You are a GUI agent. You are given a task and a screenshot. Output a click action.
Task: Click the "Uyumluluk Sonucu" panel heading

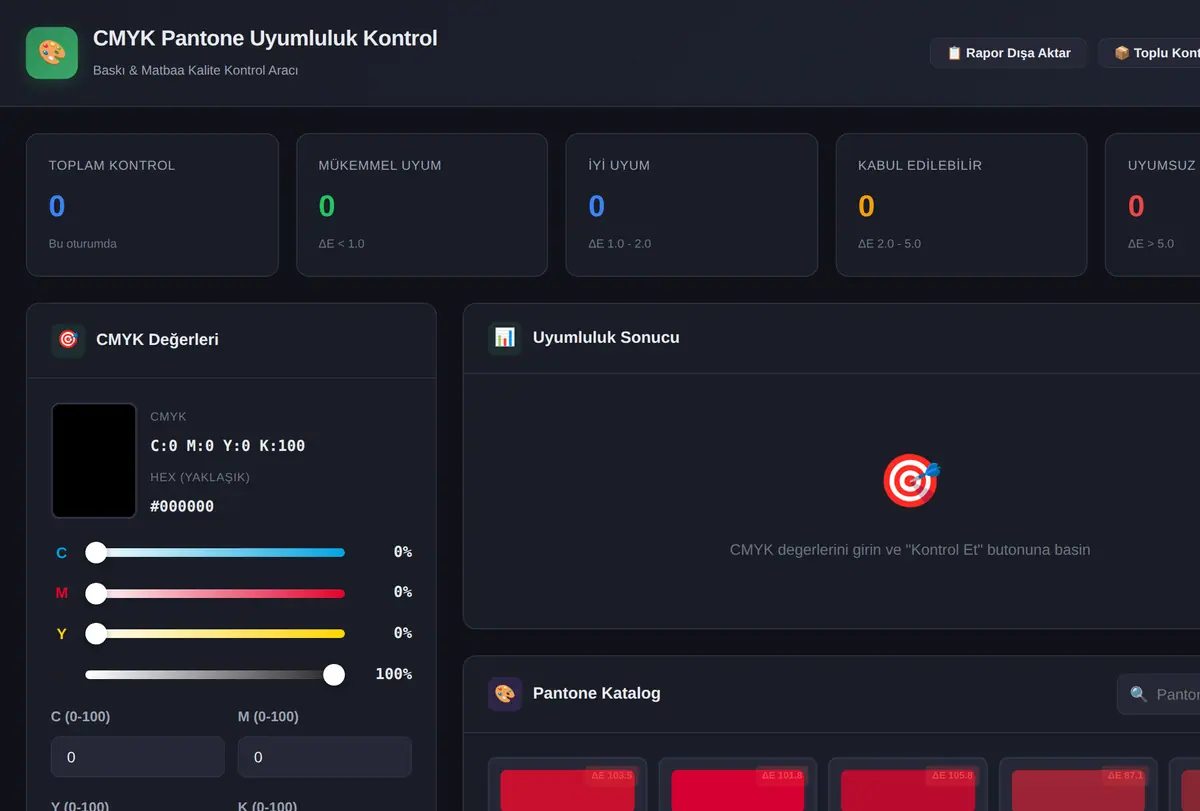606,338
